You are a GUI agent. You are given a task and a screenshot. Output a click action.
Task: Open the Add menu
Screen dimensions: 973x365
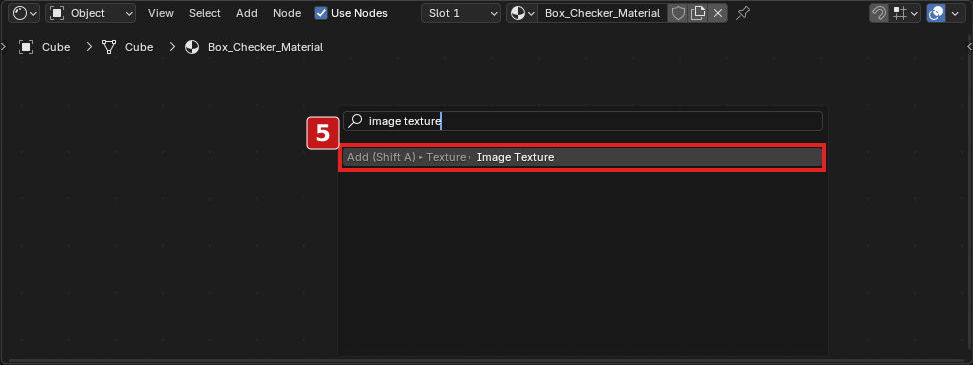pos(247,13)
